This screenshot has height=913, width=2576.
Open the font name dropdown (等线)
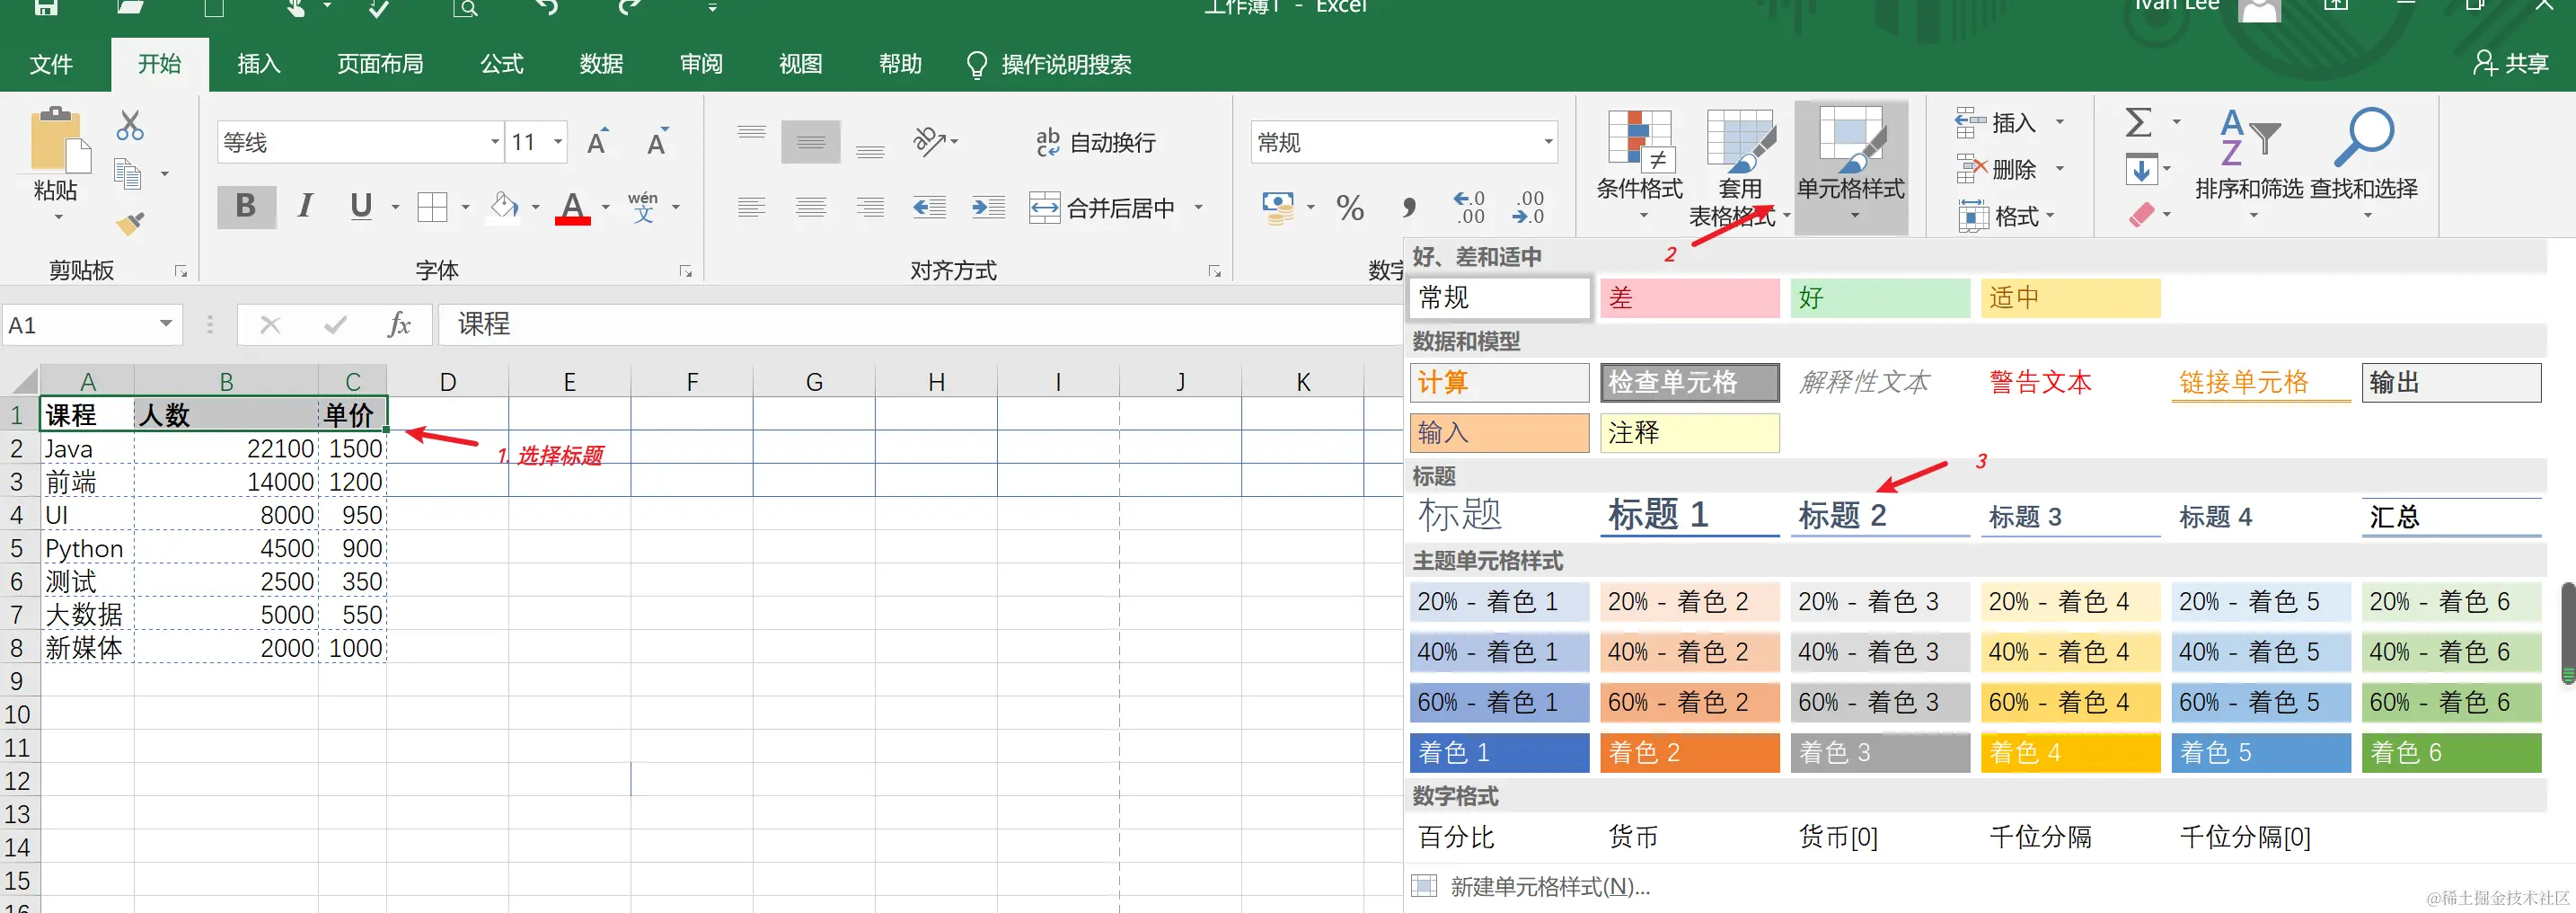pos(495,142)
